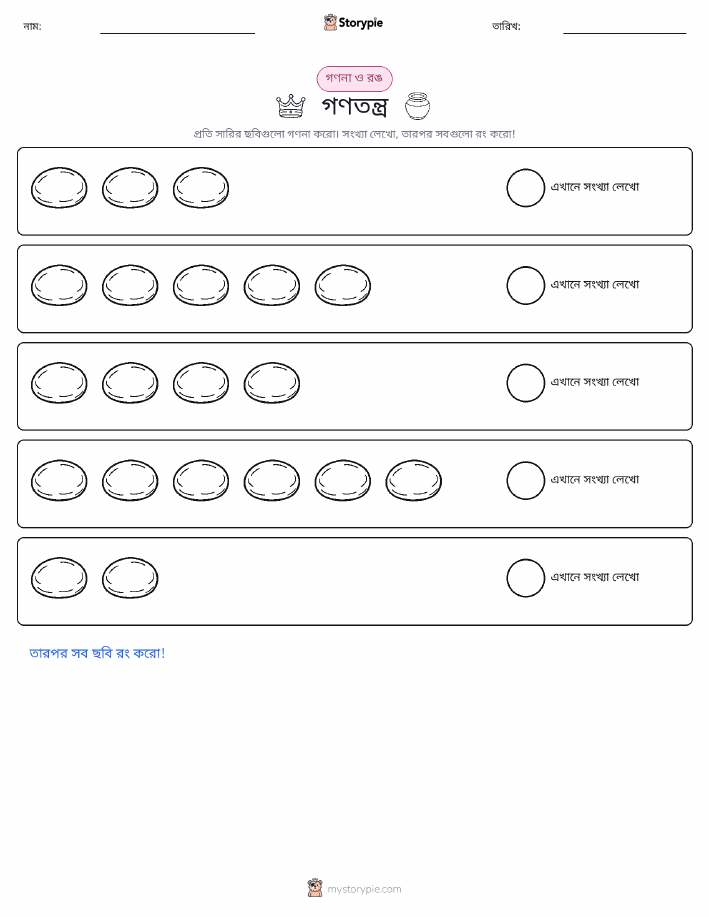Image resolution: width=709 pixels, height=917 pixels.
Task: Click the blue তারপর সব ছবি রং করো text
Action: click(97, 653)
